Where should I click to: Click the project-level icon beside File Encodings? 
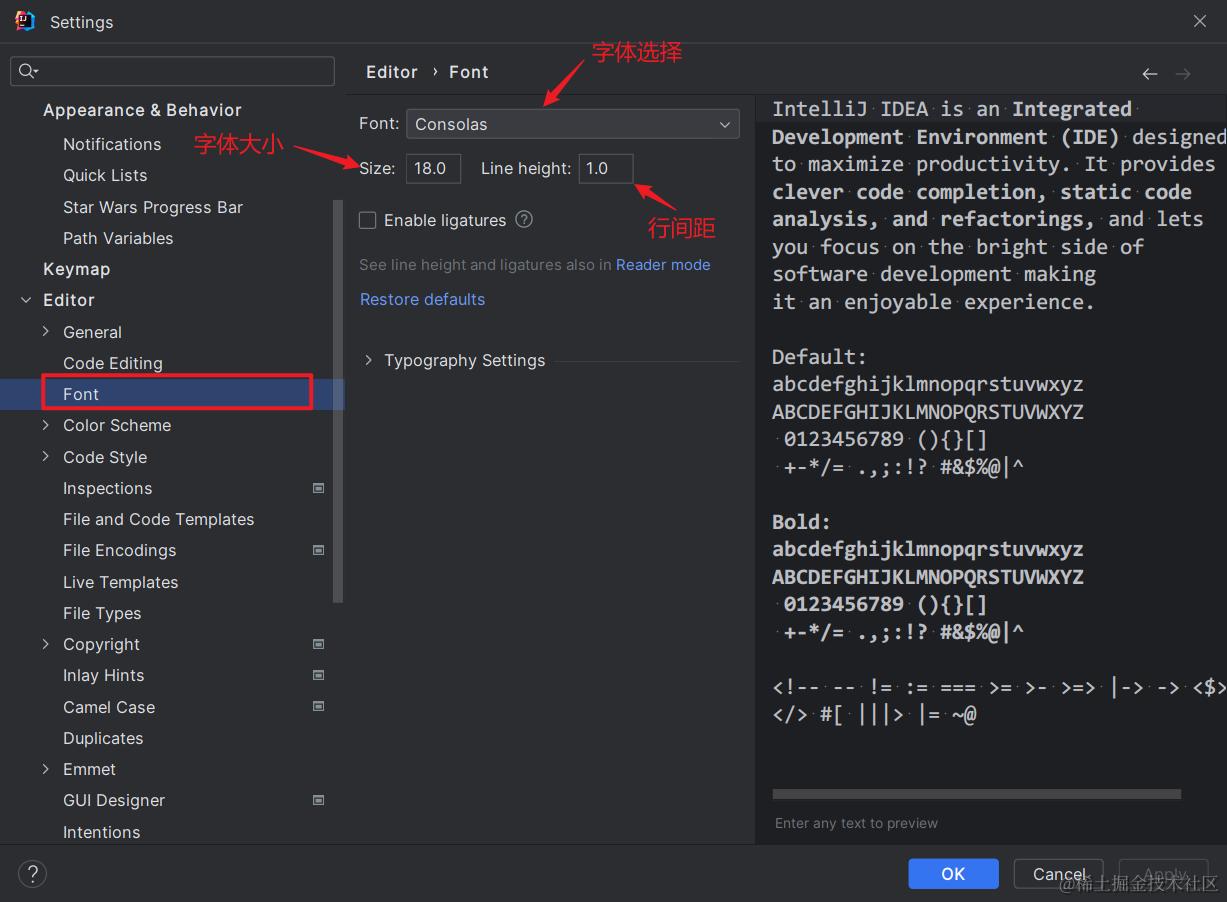click(319, 550)
